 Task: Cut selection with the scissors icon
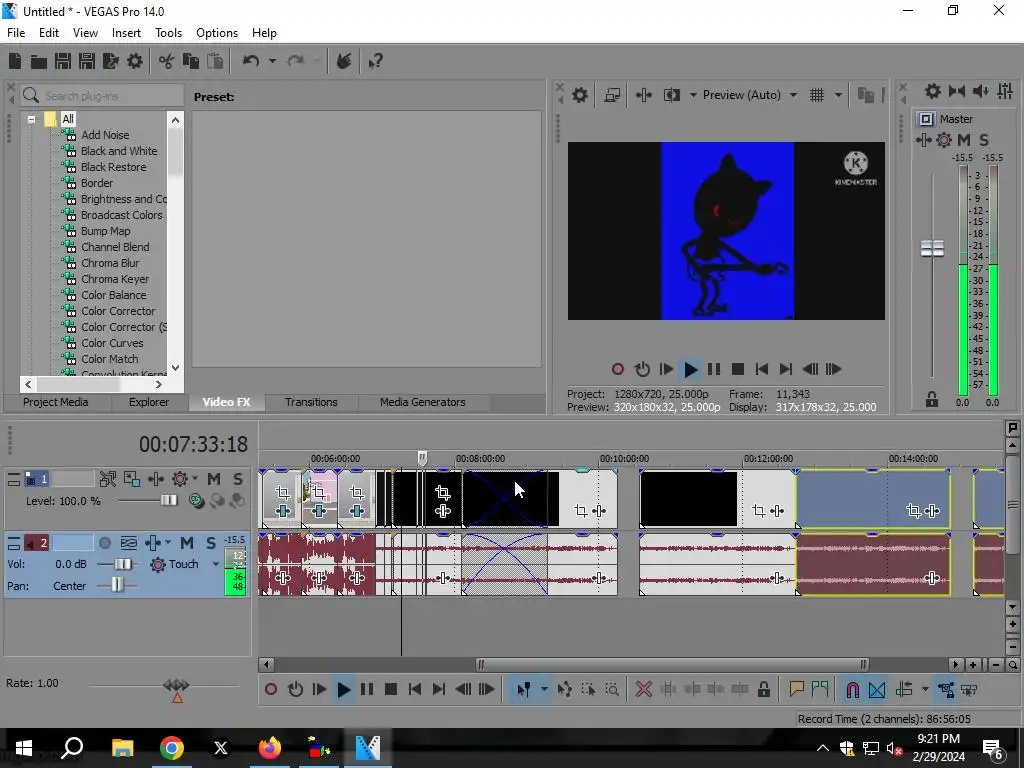click(166, 61)
